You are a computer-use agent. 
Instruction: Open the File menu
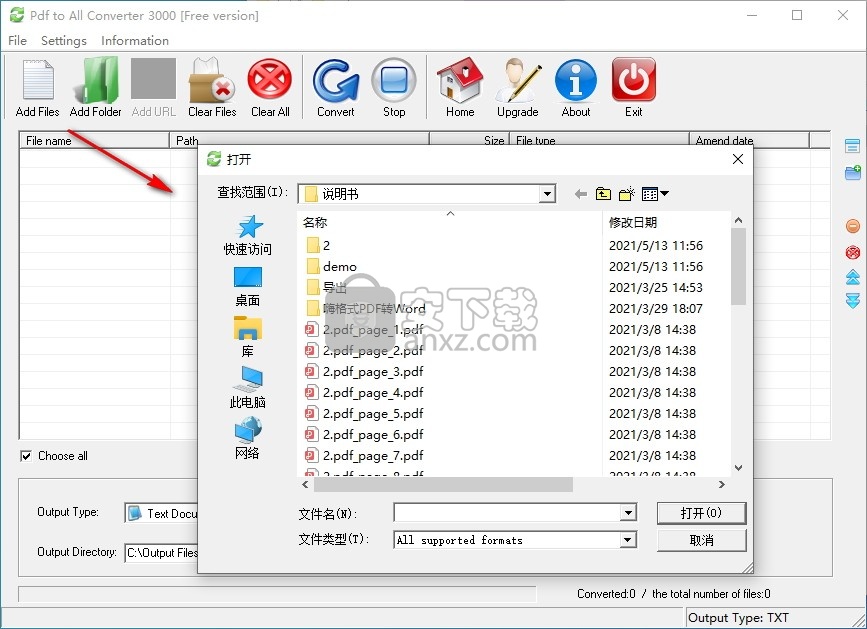pyautogui.click(x=17, y=41)
